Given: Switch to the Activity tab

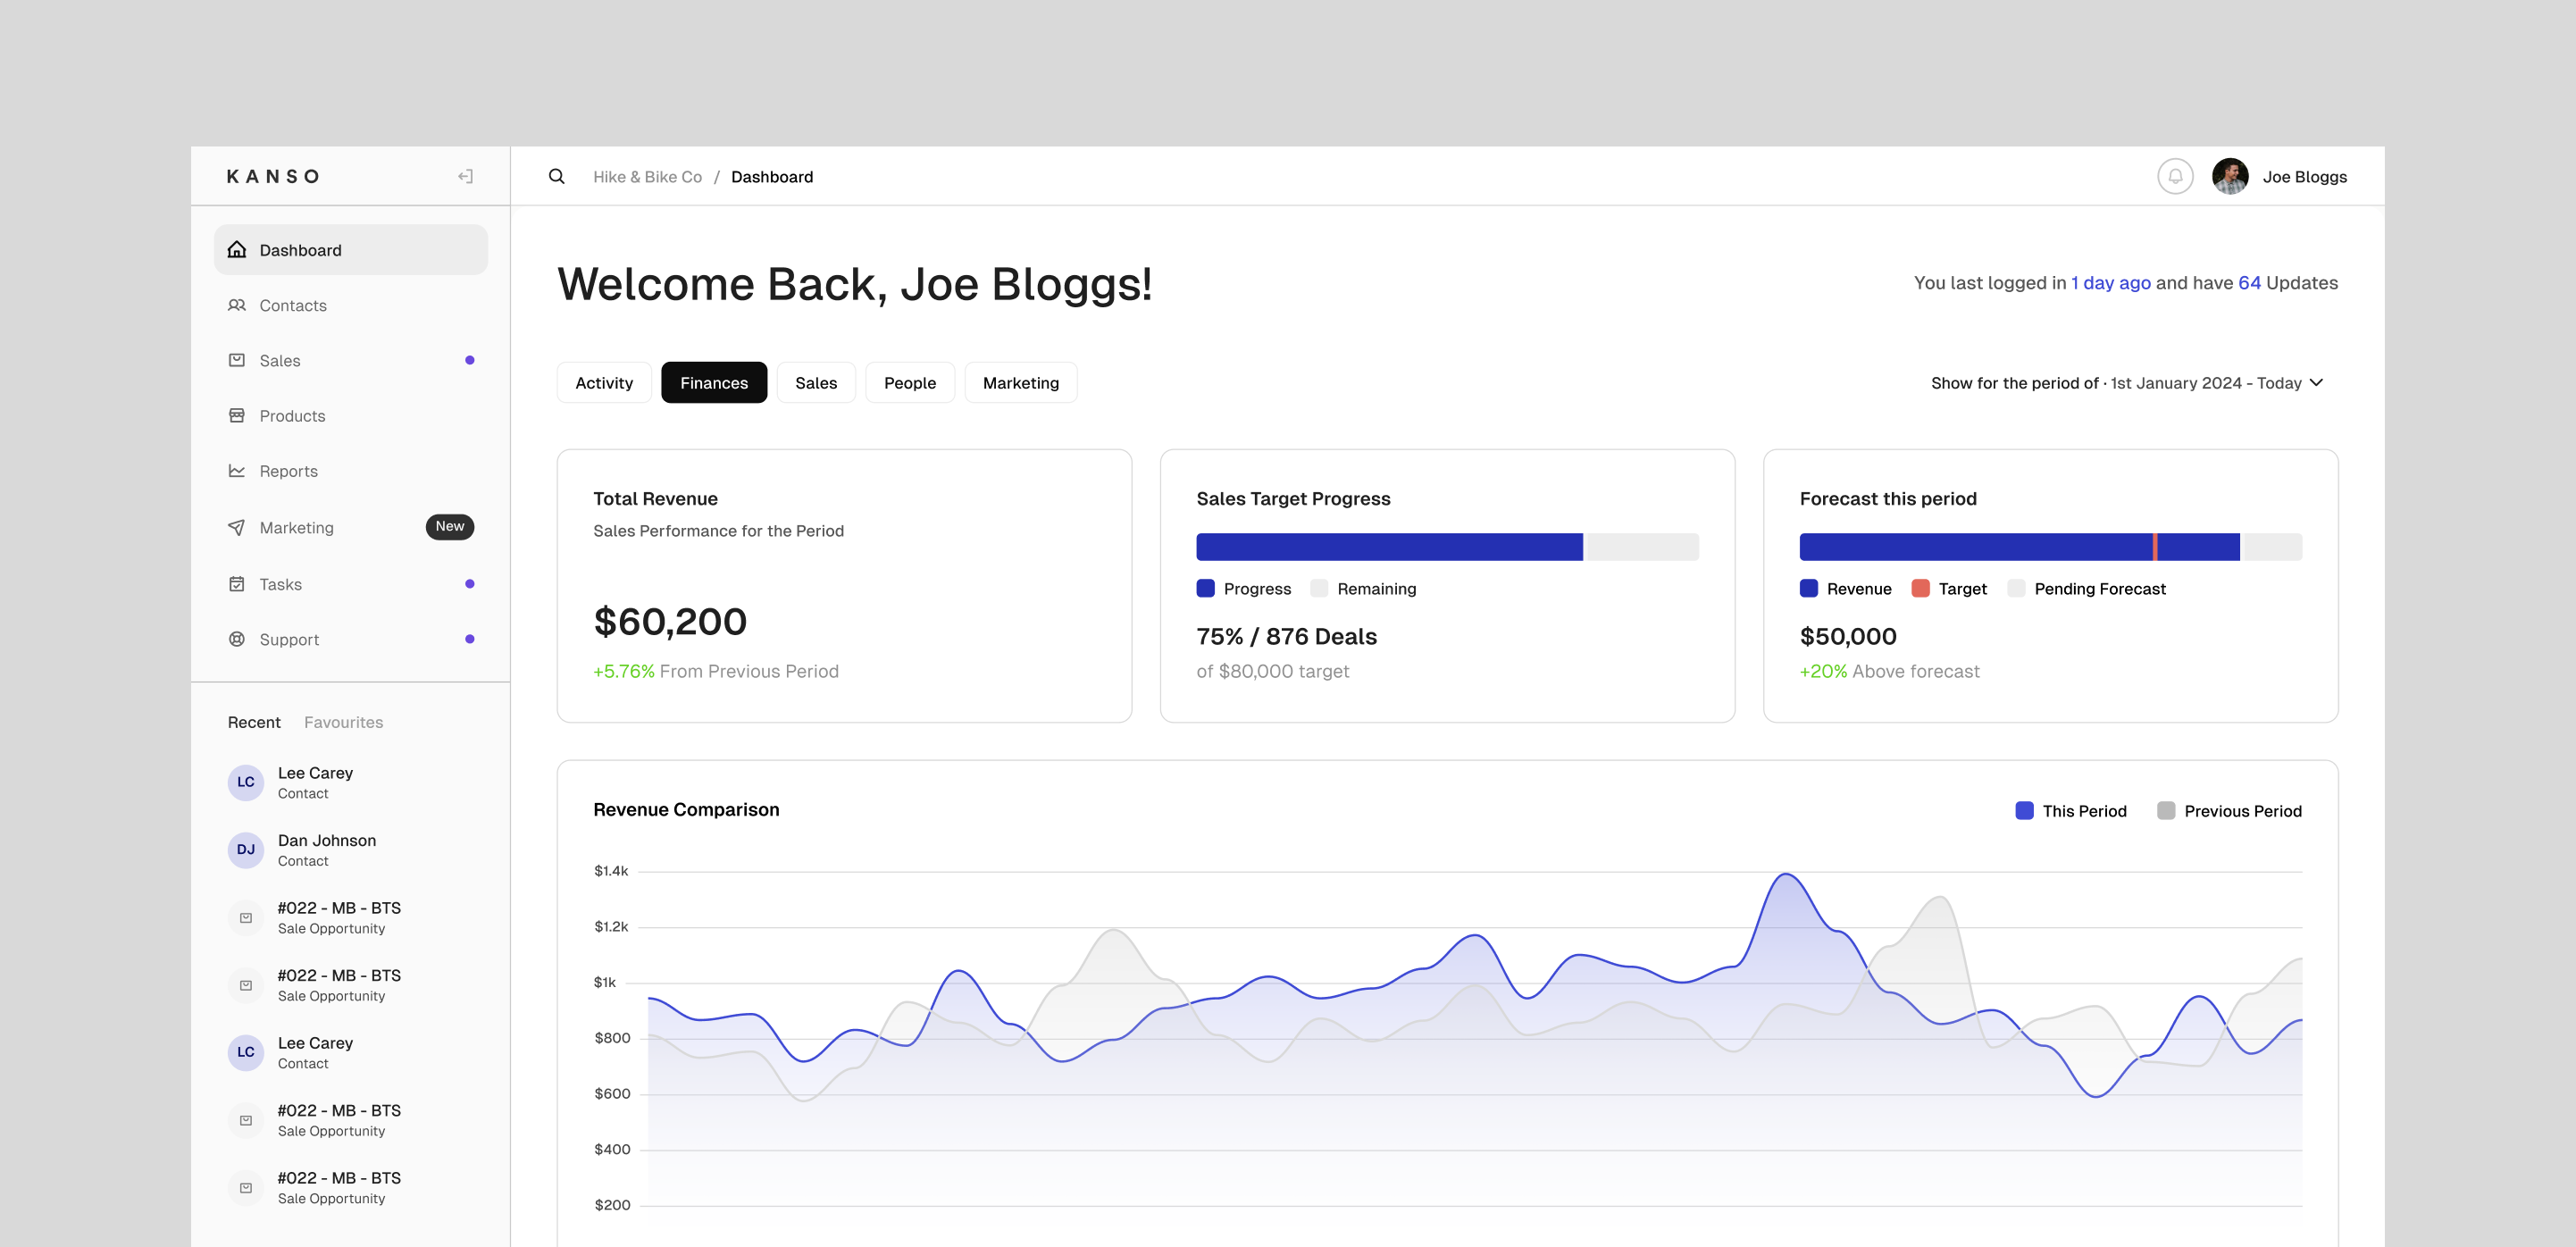Looking at the screenshot, I should click(x=604, y=383).
